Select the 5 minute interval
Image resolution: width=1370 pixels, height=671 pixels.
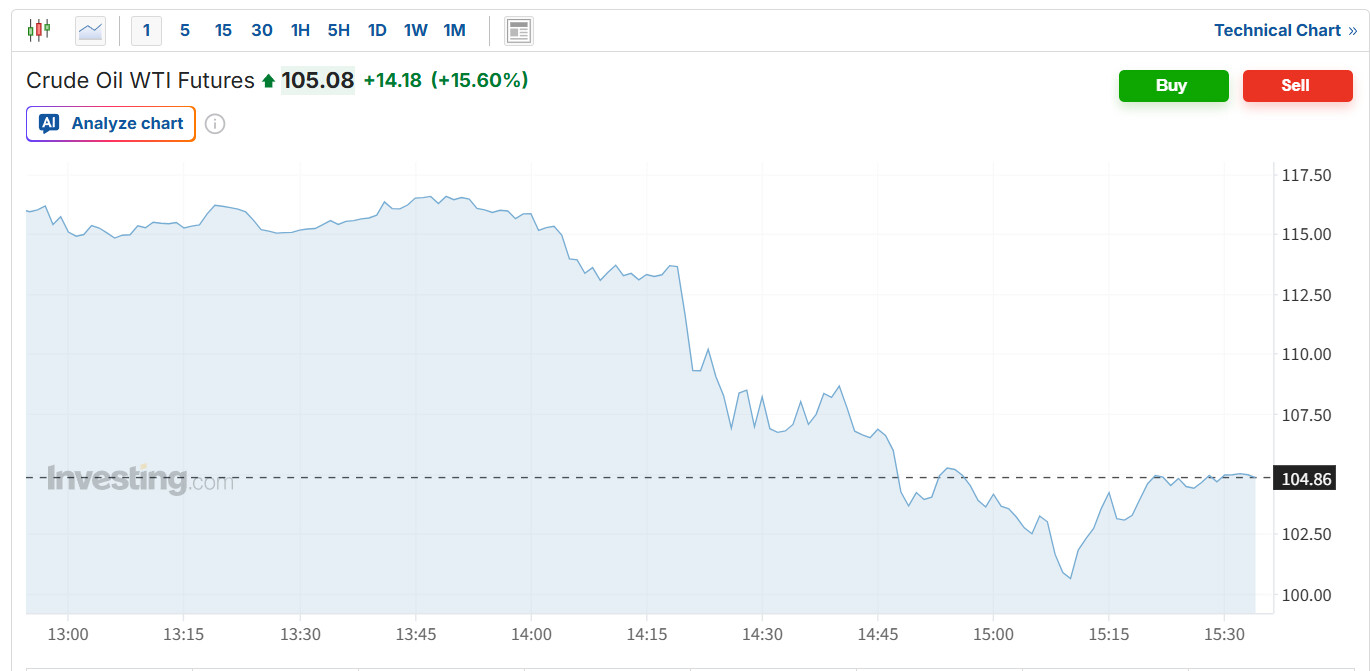(185, 31)
